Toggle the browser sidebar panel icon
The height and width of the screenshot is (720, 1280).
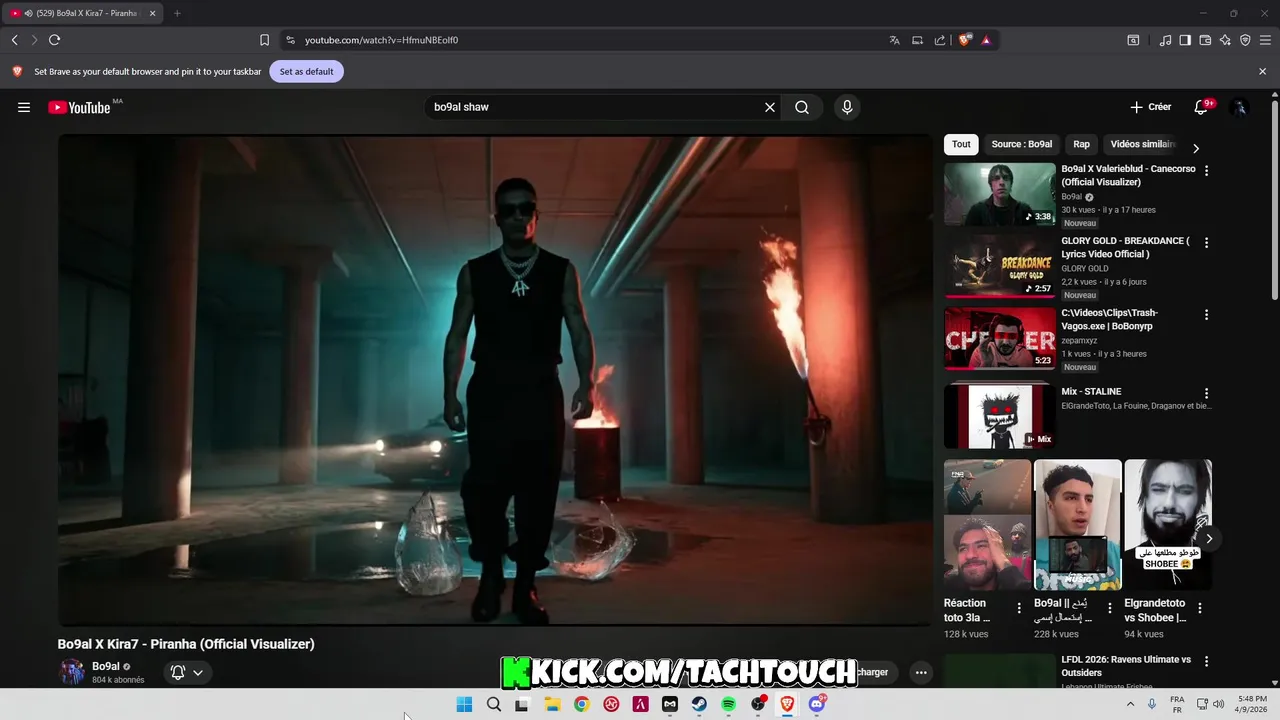pos(1185,40)
